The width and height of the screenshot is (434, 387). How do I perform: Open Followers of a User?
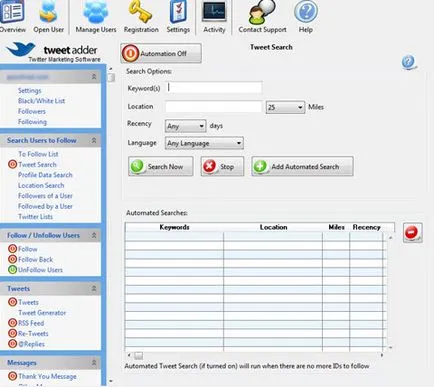[x=45, y=196]
